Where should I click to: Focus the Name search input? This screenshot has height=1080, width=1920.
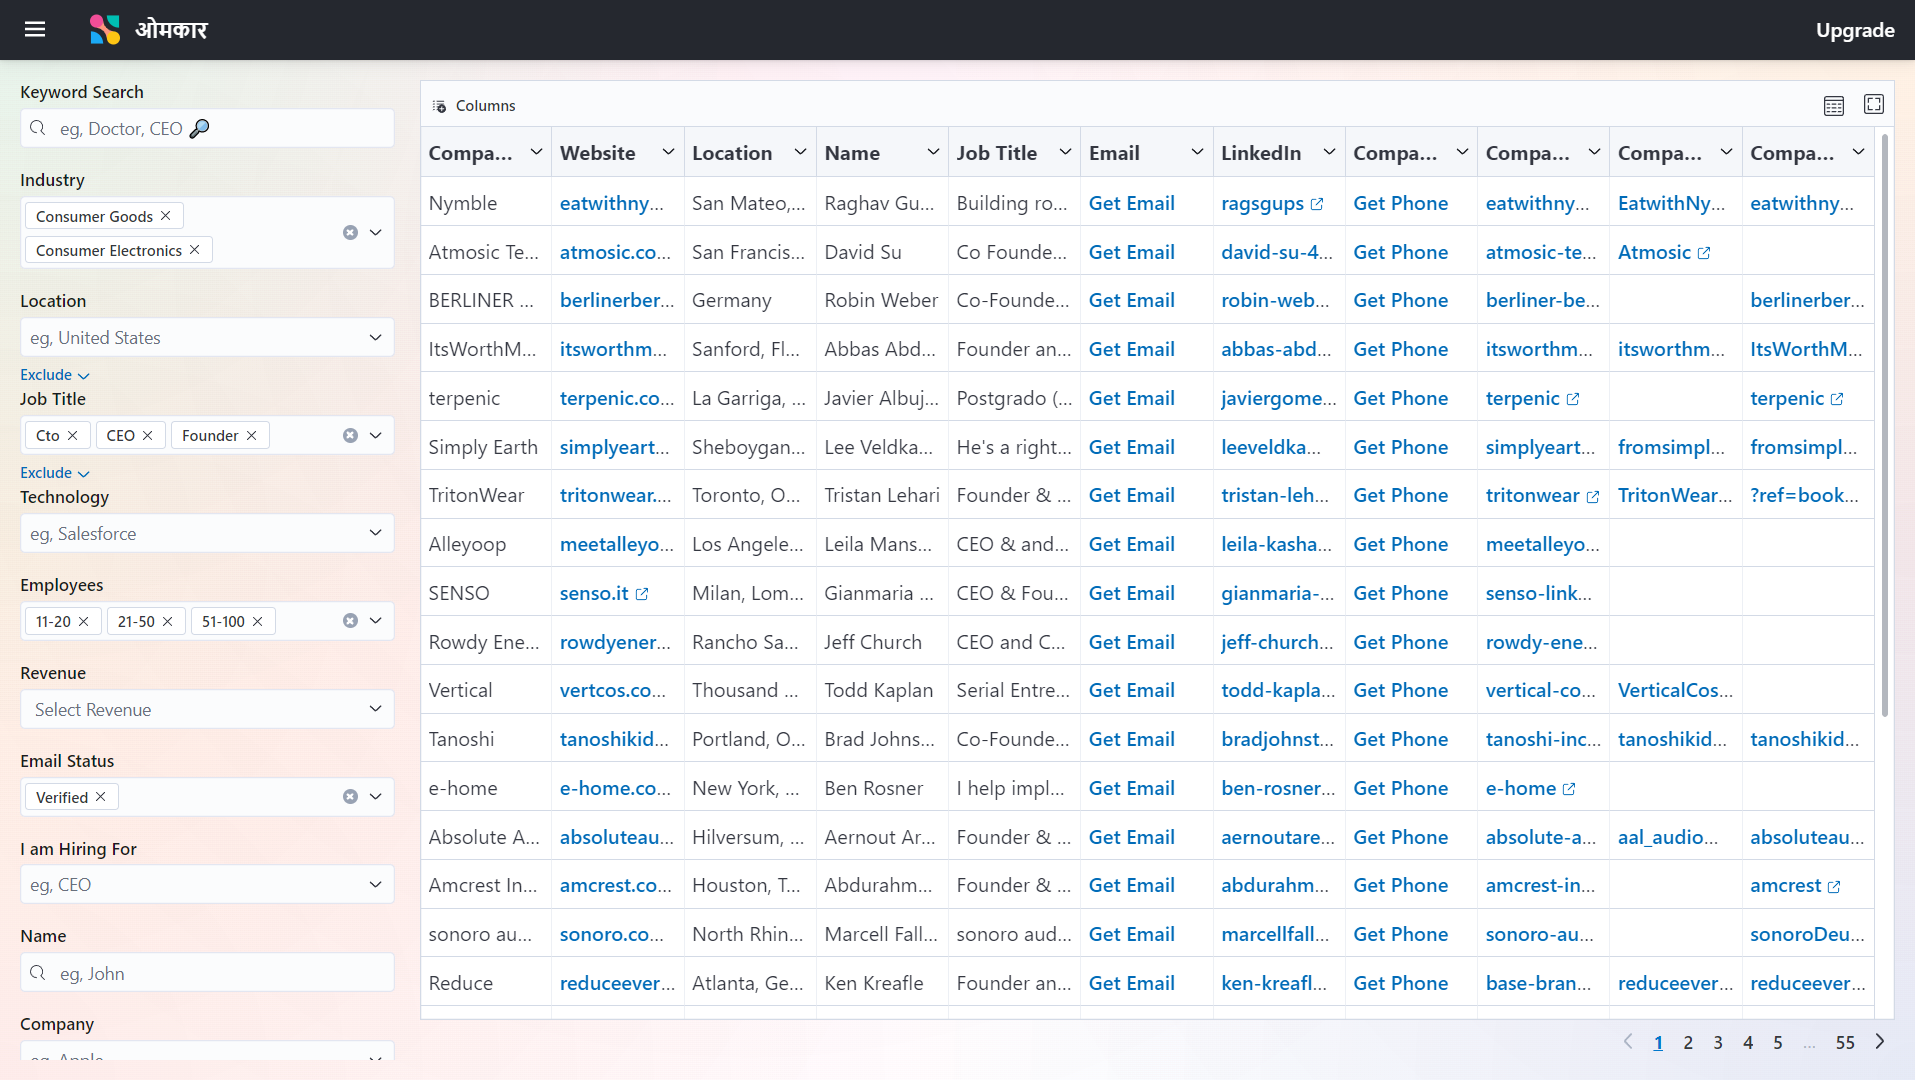207,973
